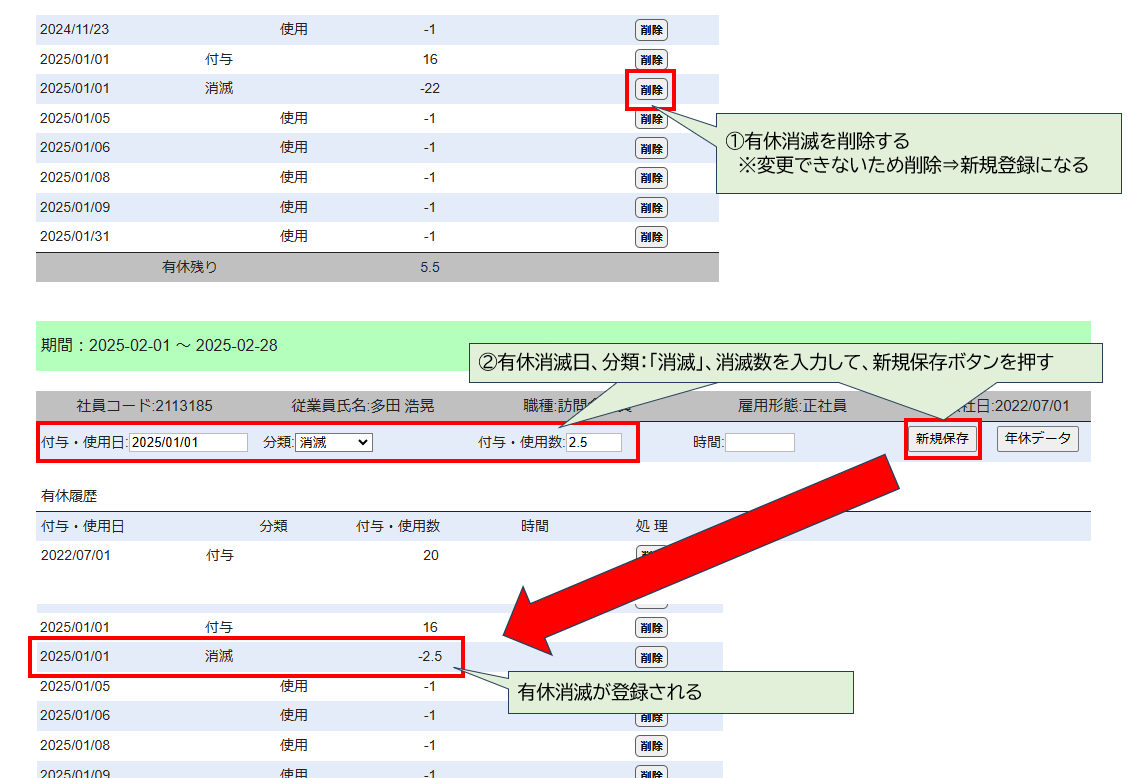This screenshot has width=1141, height=778.
Task: Click the 付与・使用日 date input field
Action: tap(188, 442)
